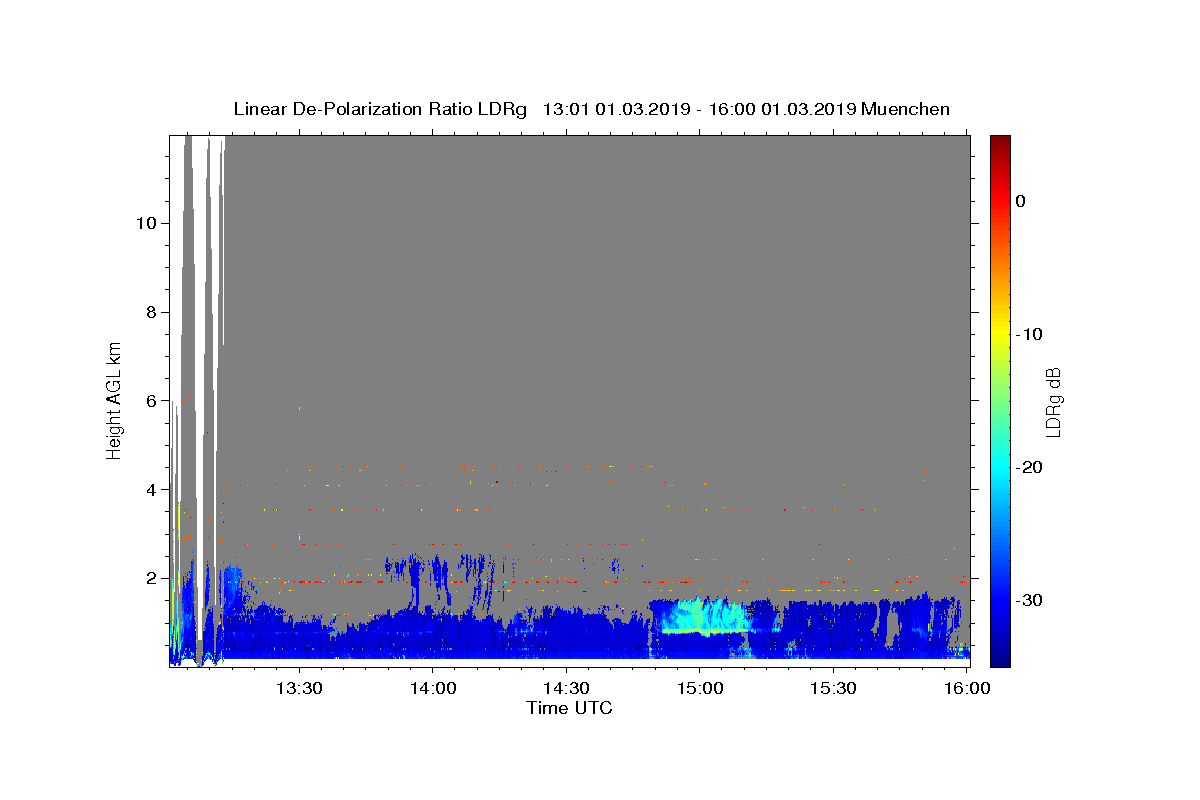The height and width of the screenshot is (800, 1200).
Task: Click the end time "16:00 01.03.2019" in title
Action: click(782, 109)
